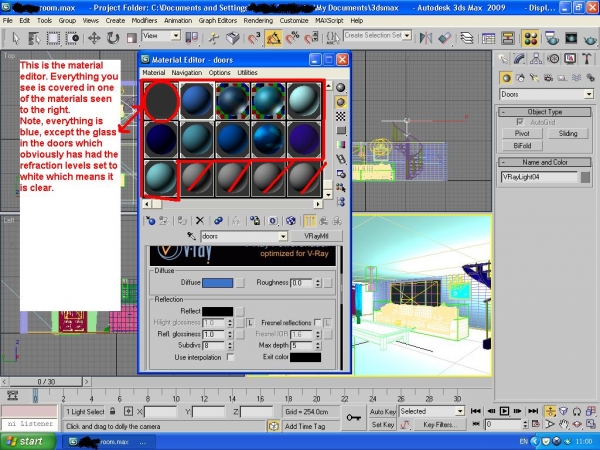Viewport: 600px width, 450px height.
Task: Open the Graph Editors menu
Action: (x=217, y=21)
